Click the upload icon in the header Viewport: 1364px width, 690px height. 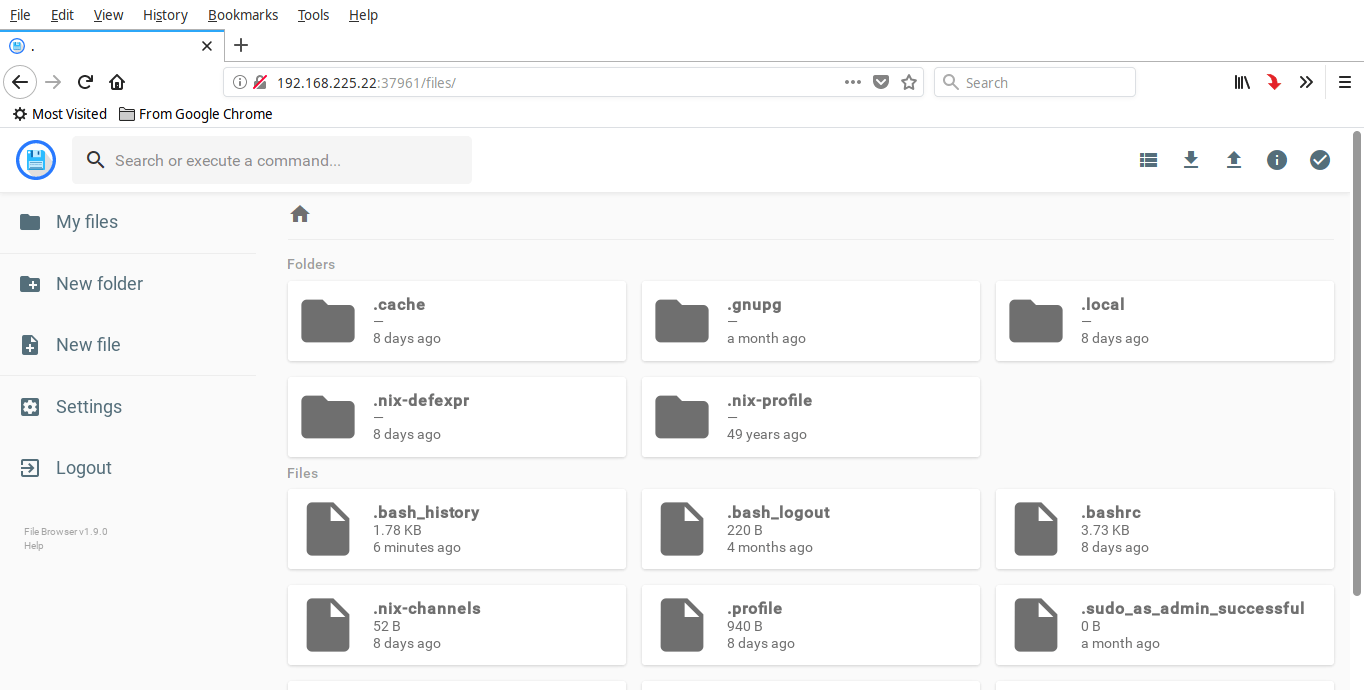[1234, 160]
